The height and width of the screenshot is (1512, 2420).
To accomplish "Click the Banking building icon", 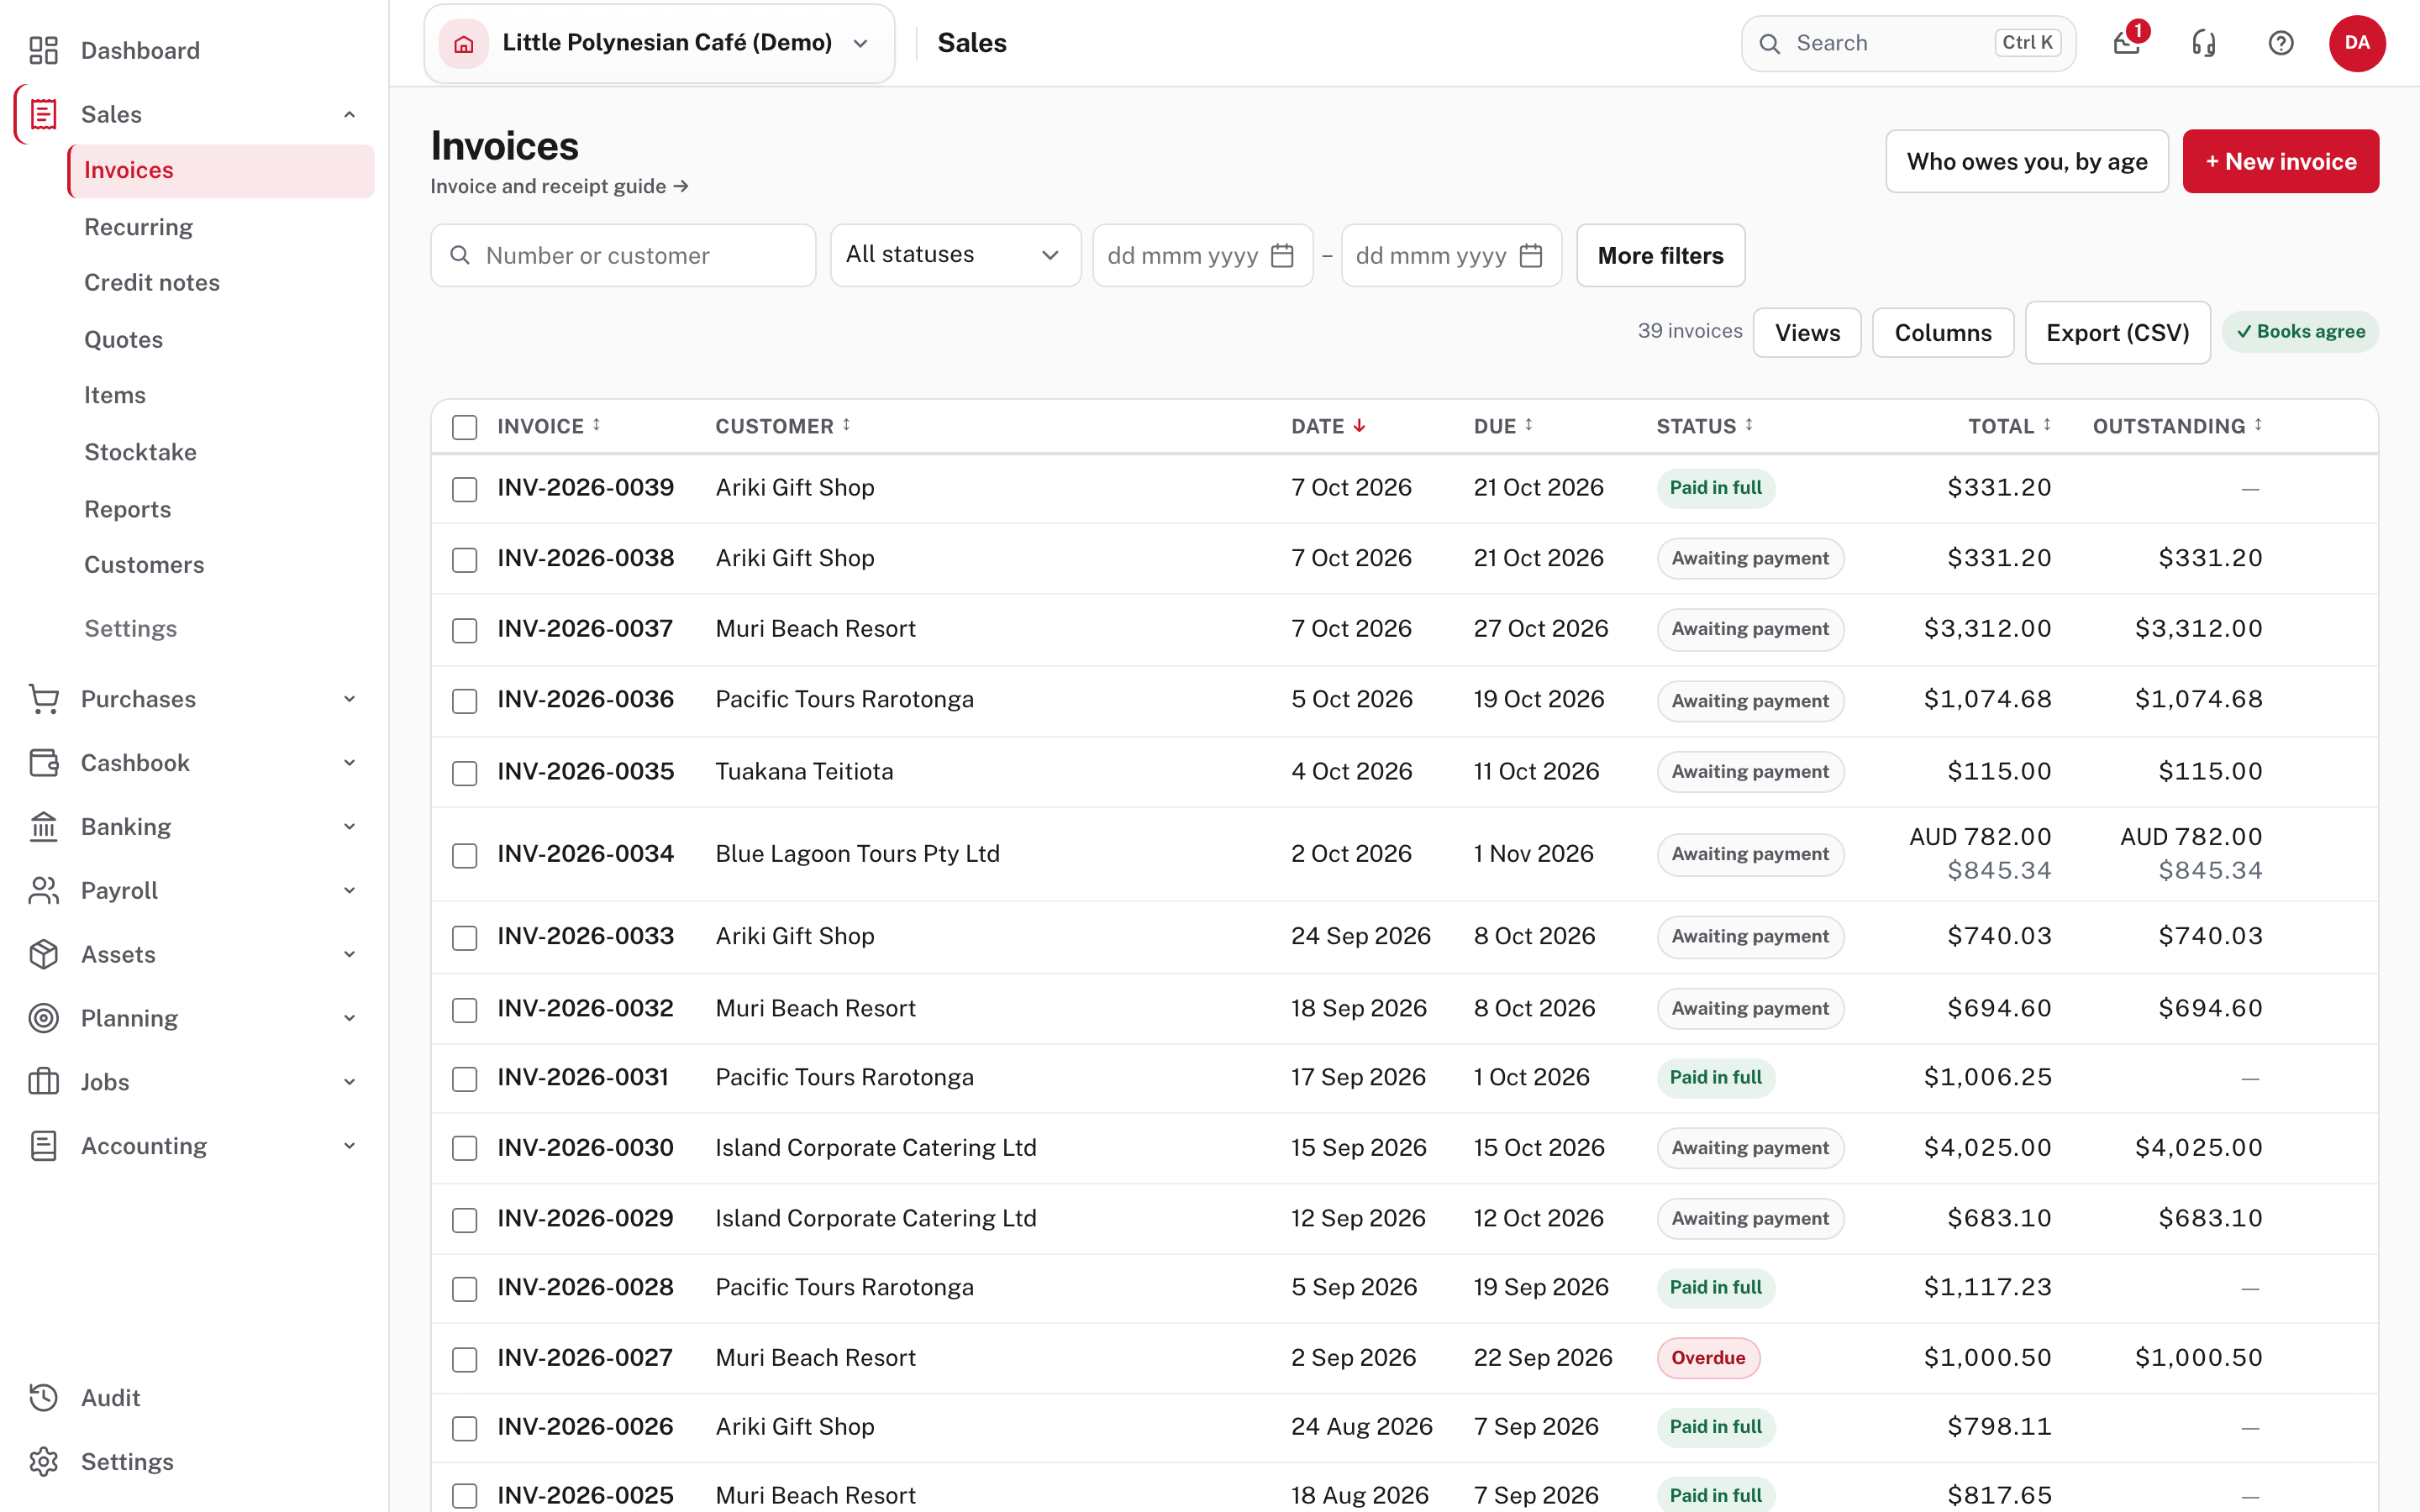I will 43,827.
